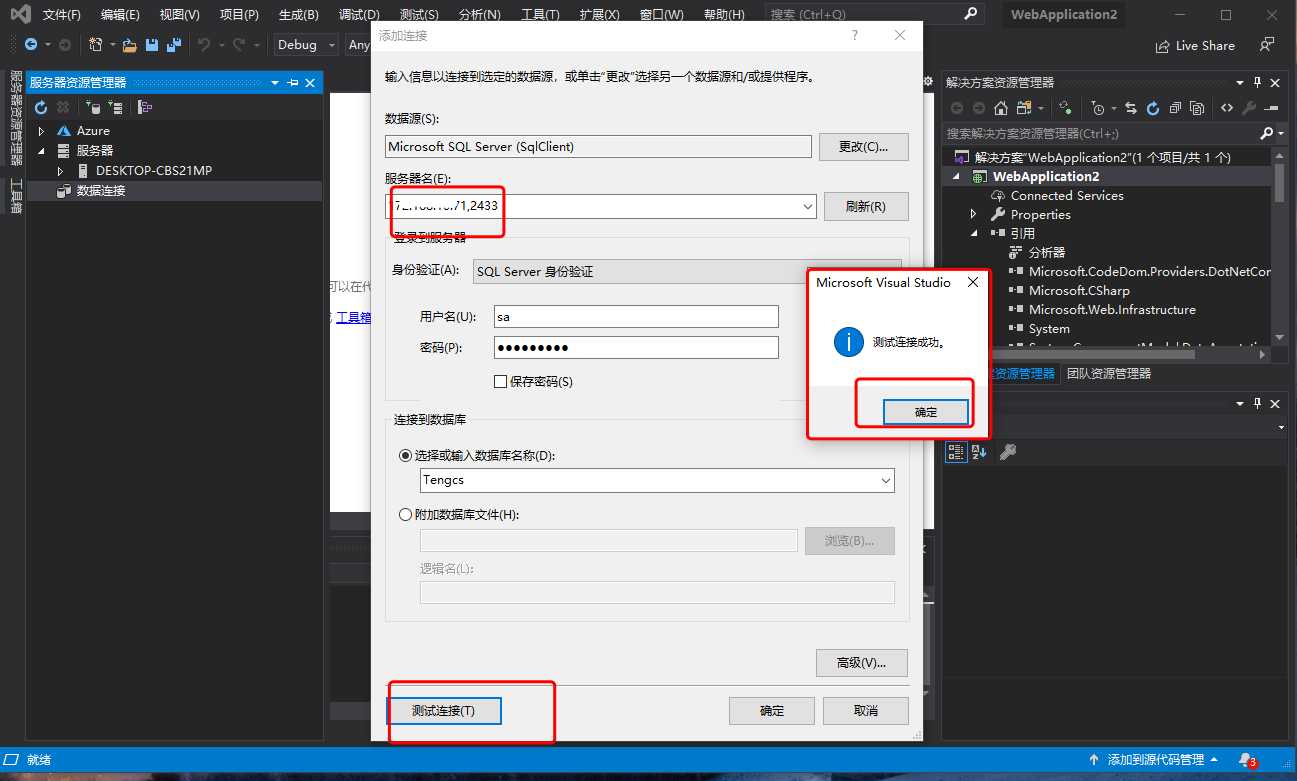Click the 测试连接(T) button

click(443, 711)
